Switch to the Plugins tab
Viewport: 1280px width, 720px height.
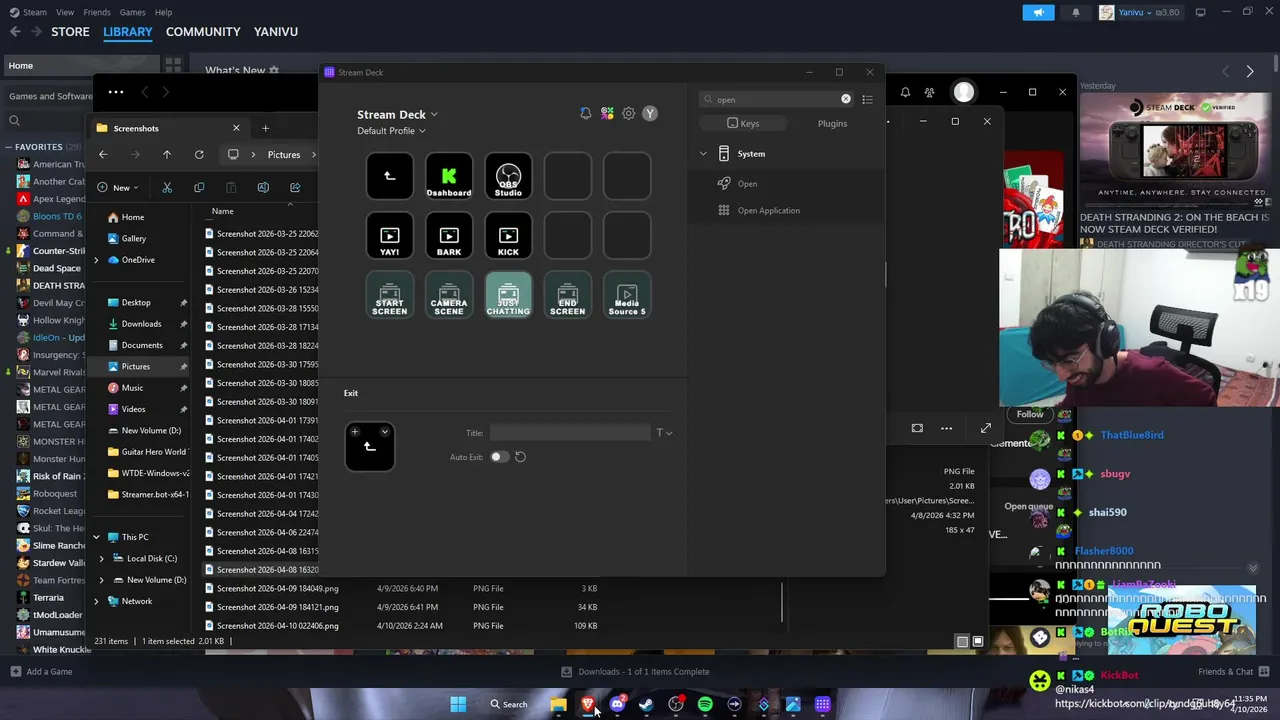832,123
